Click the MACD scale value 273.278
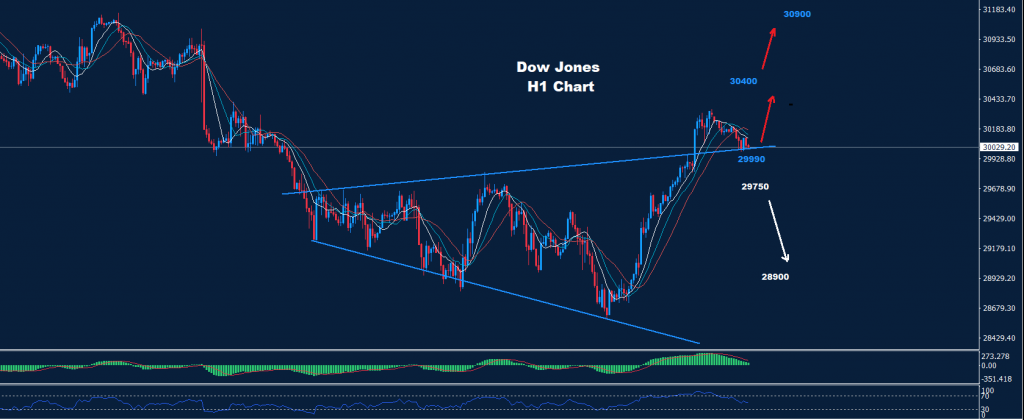This screenshot has width=1024, height=420. (996, 357)
